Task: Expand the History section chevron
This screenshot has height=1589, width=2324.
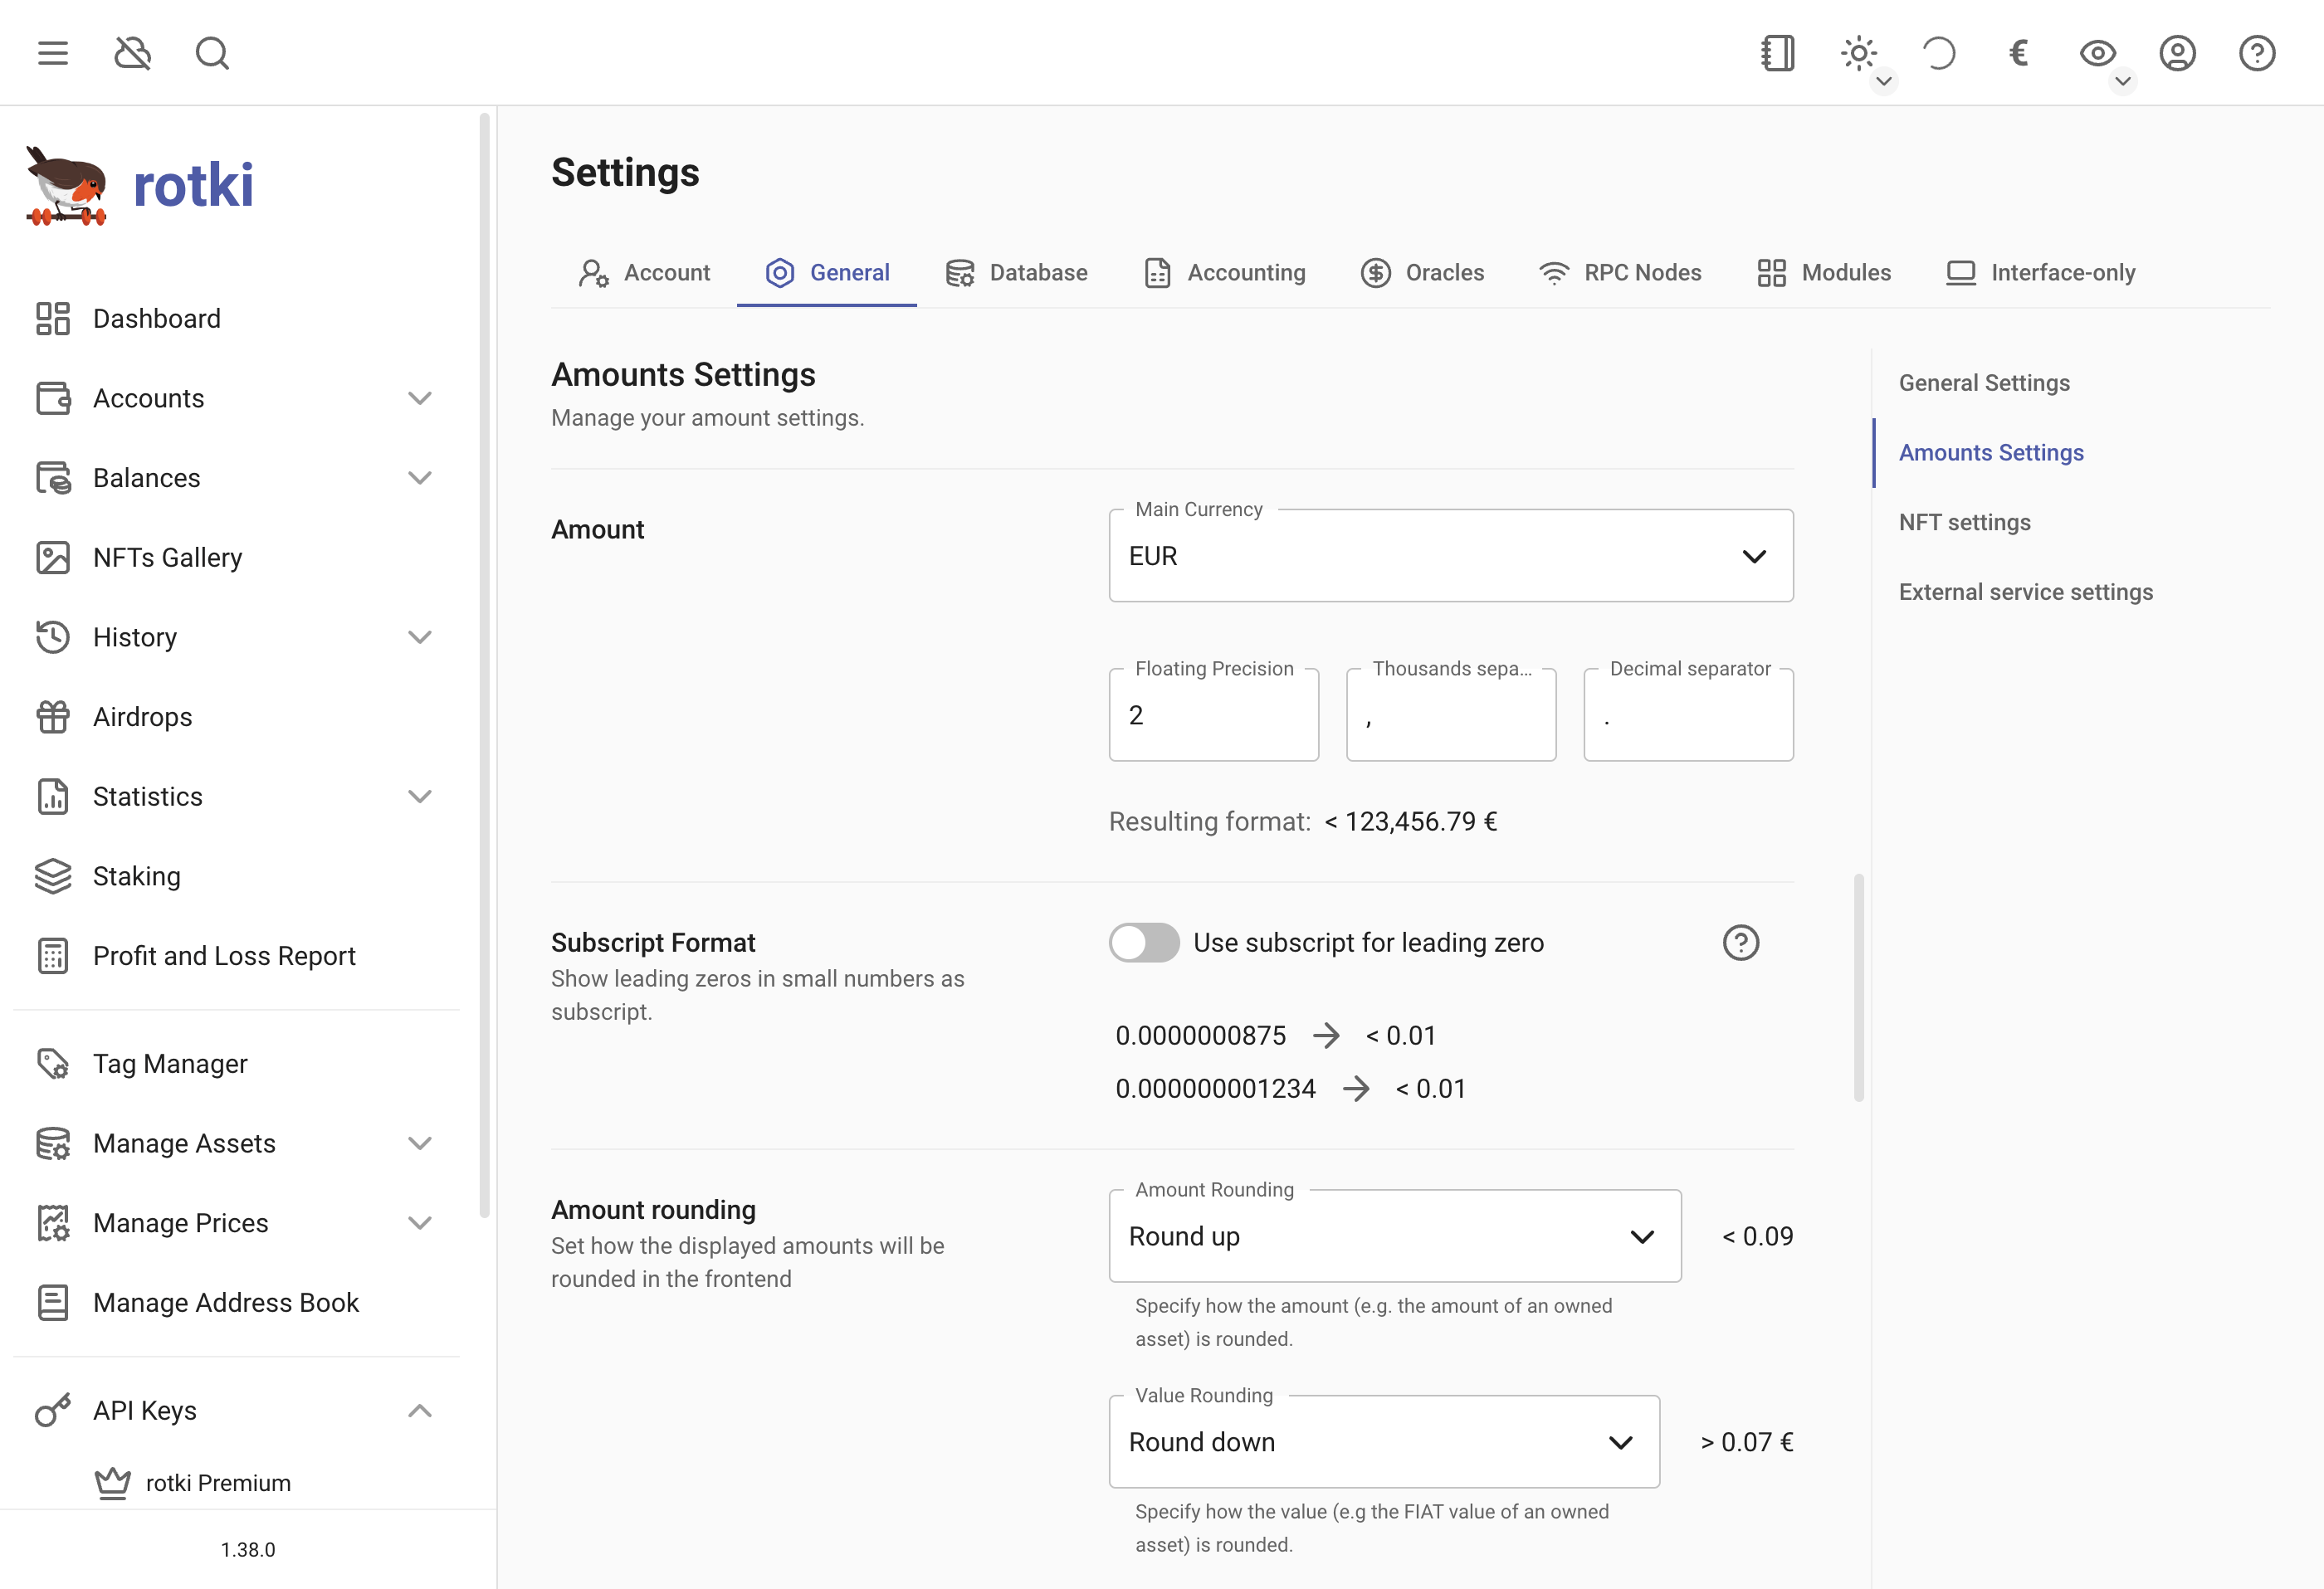Action: 420,637
